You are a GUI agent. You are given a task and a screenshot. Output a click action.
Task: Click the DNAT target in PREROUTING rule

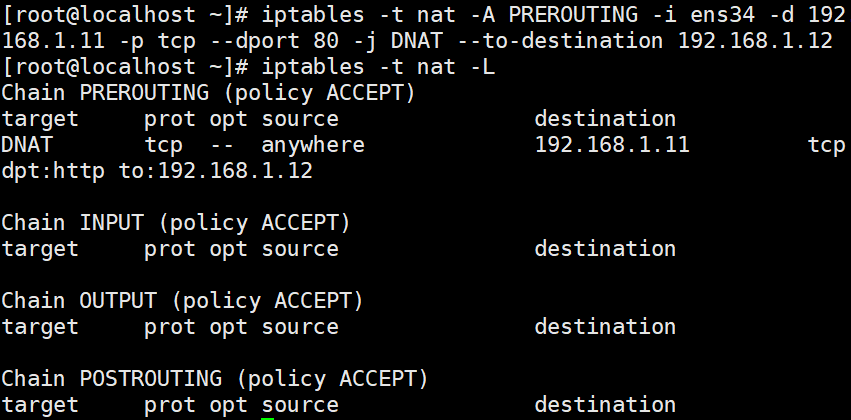point(27,145)
